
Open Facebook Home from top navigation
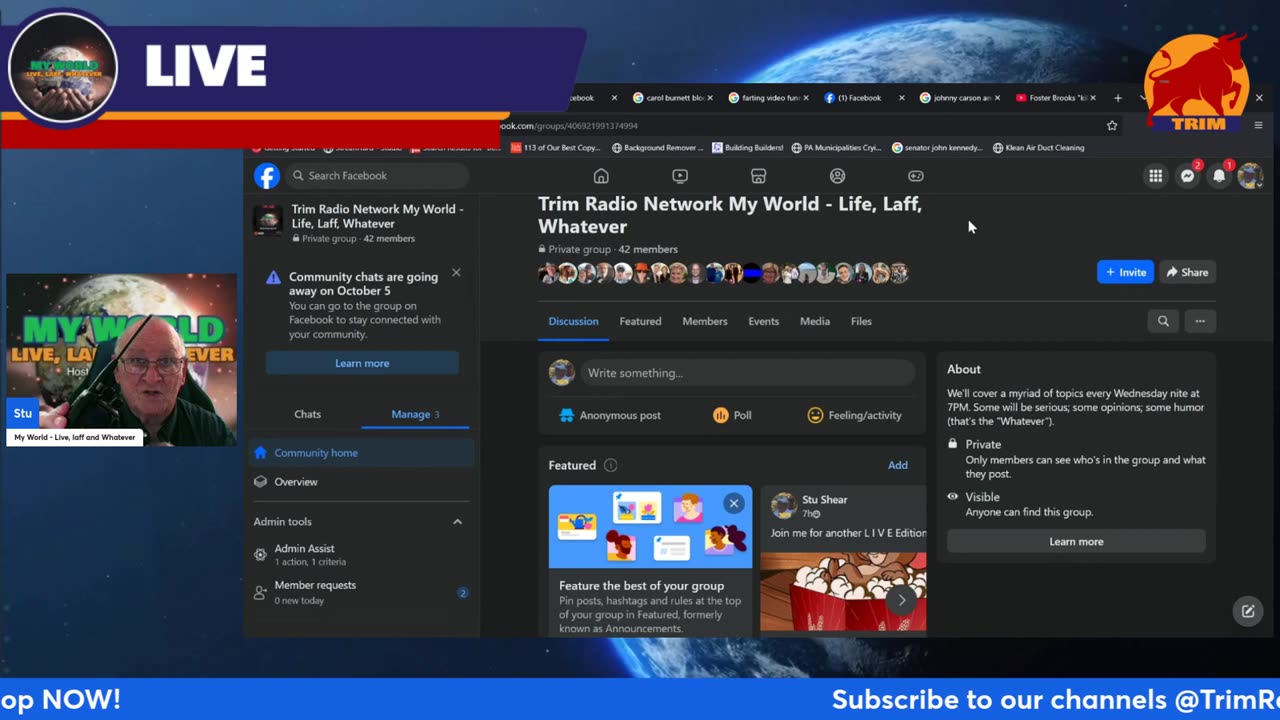pyautogui.click(x=601, y=176)
